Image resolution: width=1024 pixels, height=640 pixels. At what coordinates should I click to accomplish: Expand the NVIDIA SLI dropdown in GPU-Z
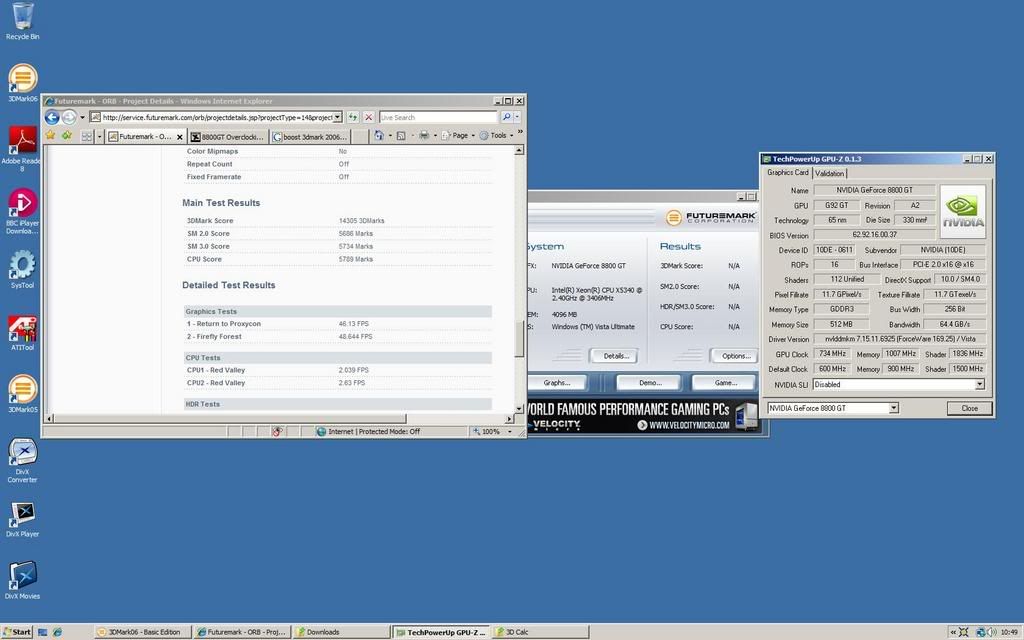coord(980,385)
